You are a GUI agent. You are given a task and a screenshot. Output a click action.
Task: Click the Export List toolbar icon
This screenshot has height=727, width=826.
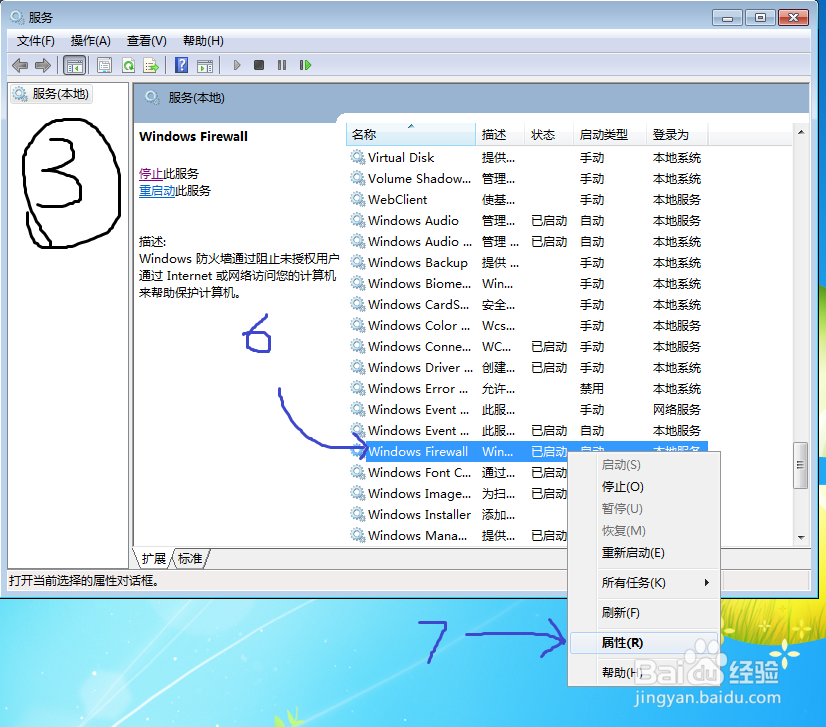pos(151,65)
